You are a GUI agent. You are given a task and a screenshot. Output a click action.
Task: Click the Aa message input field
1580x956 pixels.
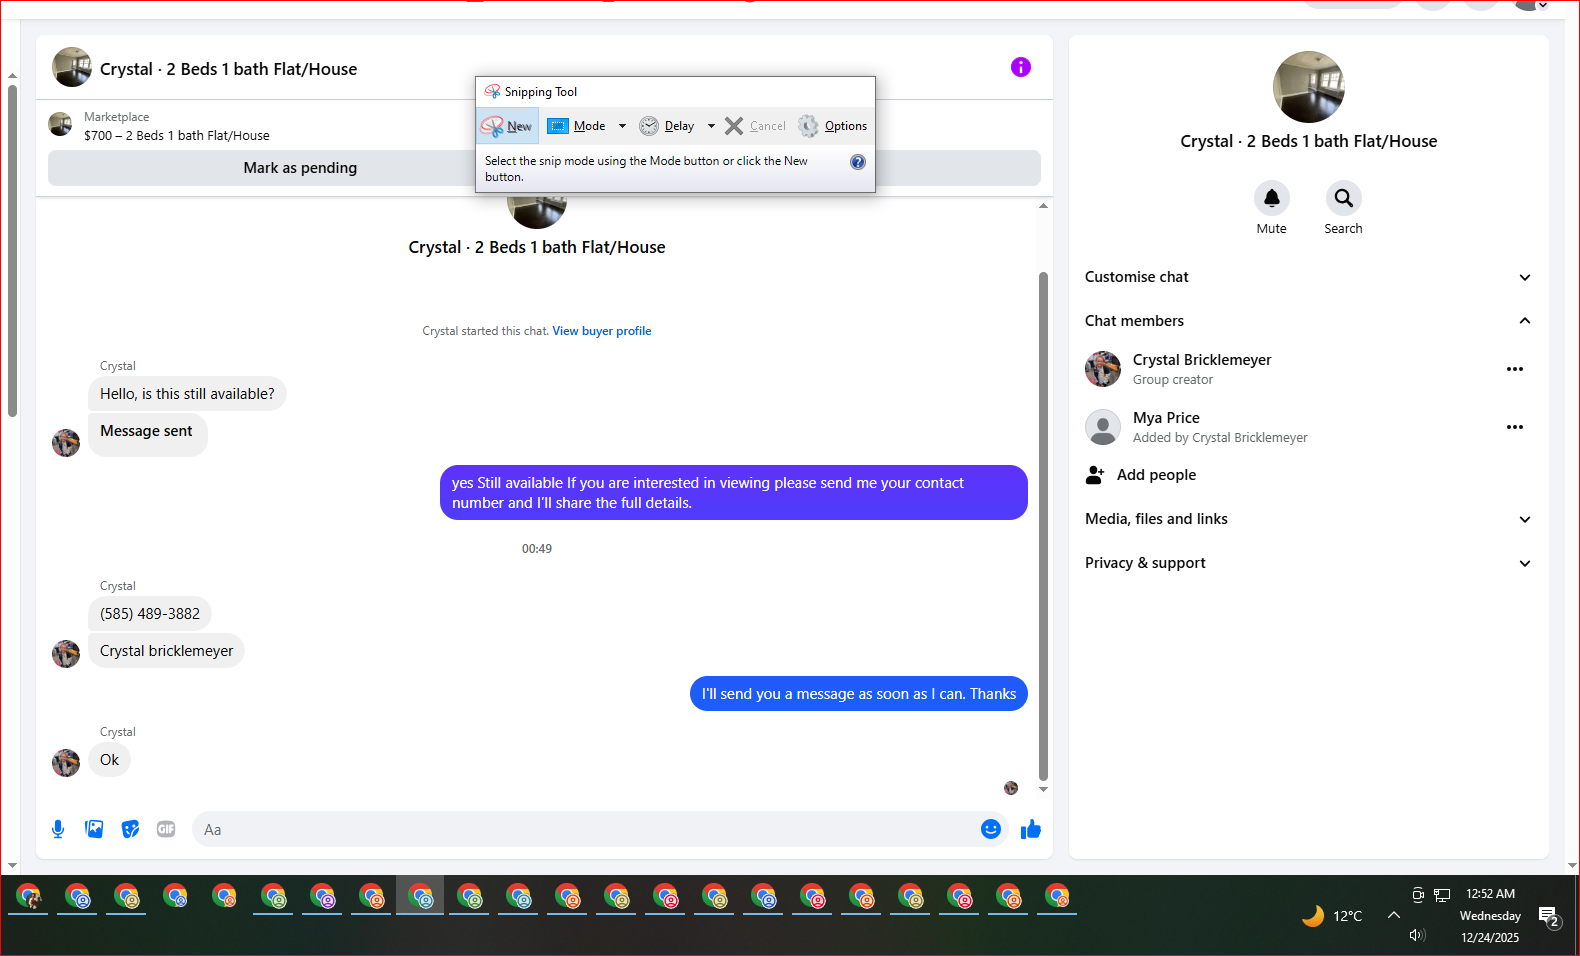[x=585, y=829]
